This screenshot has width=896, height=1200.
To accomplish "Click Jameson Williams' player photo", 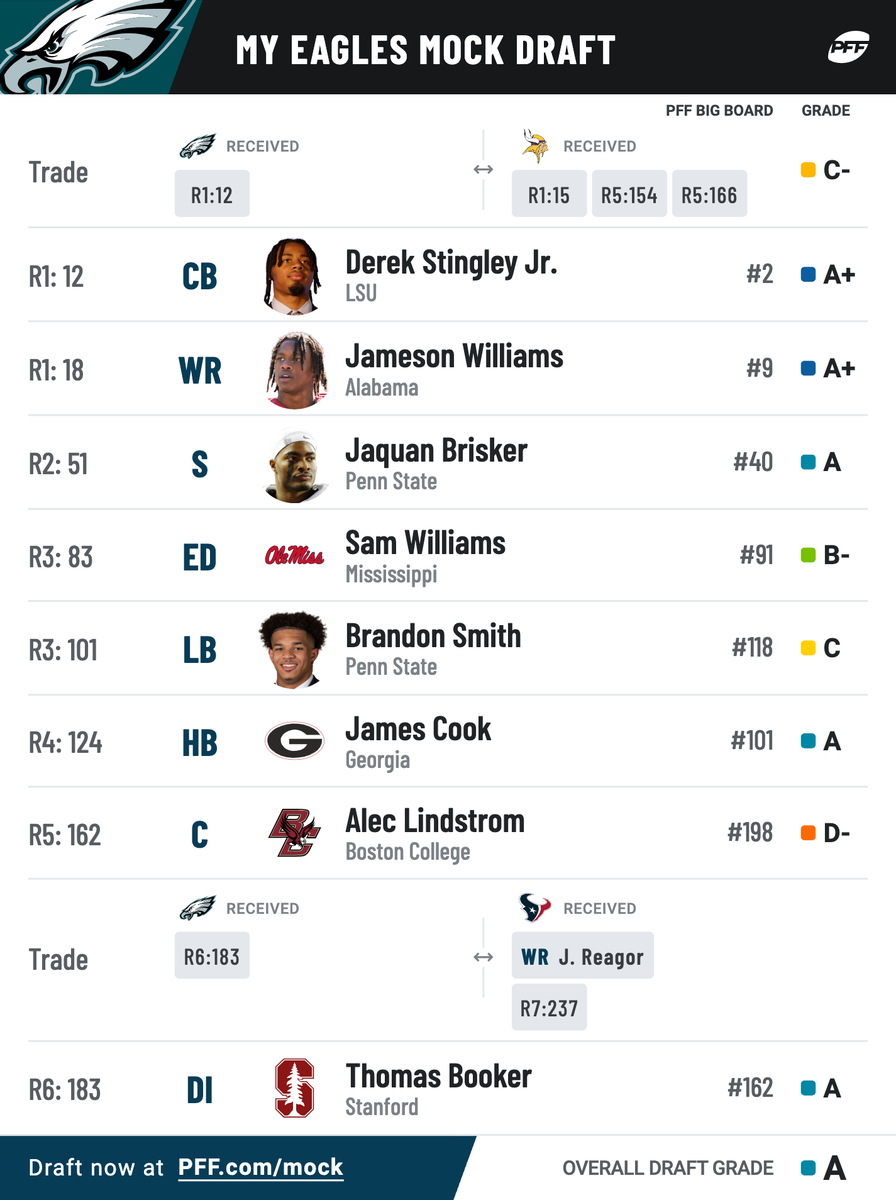I will [296, 370].
